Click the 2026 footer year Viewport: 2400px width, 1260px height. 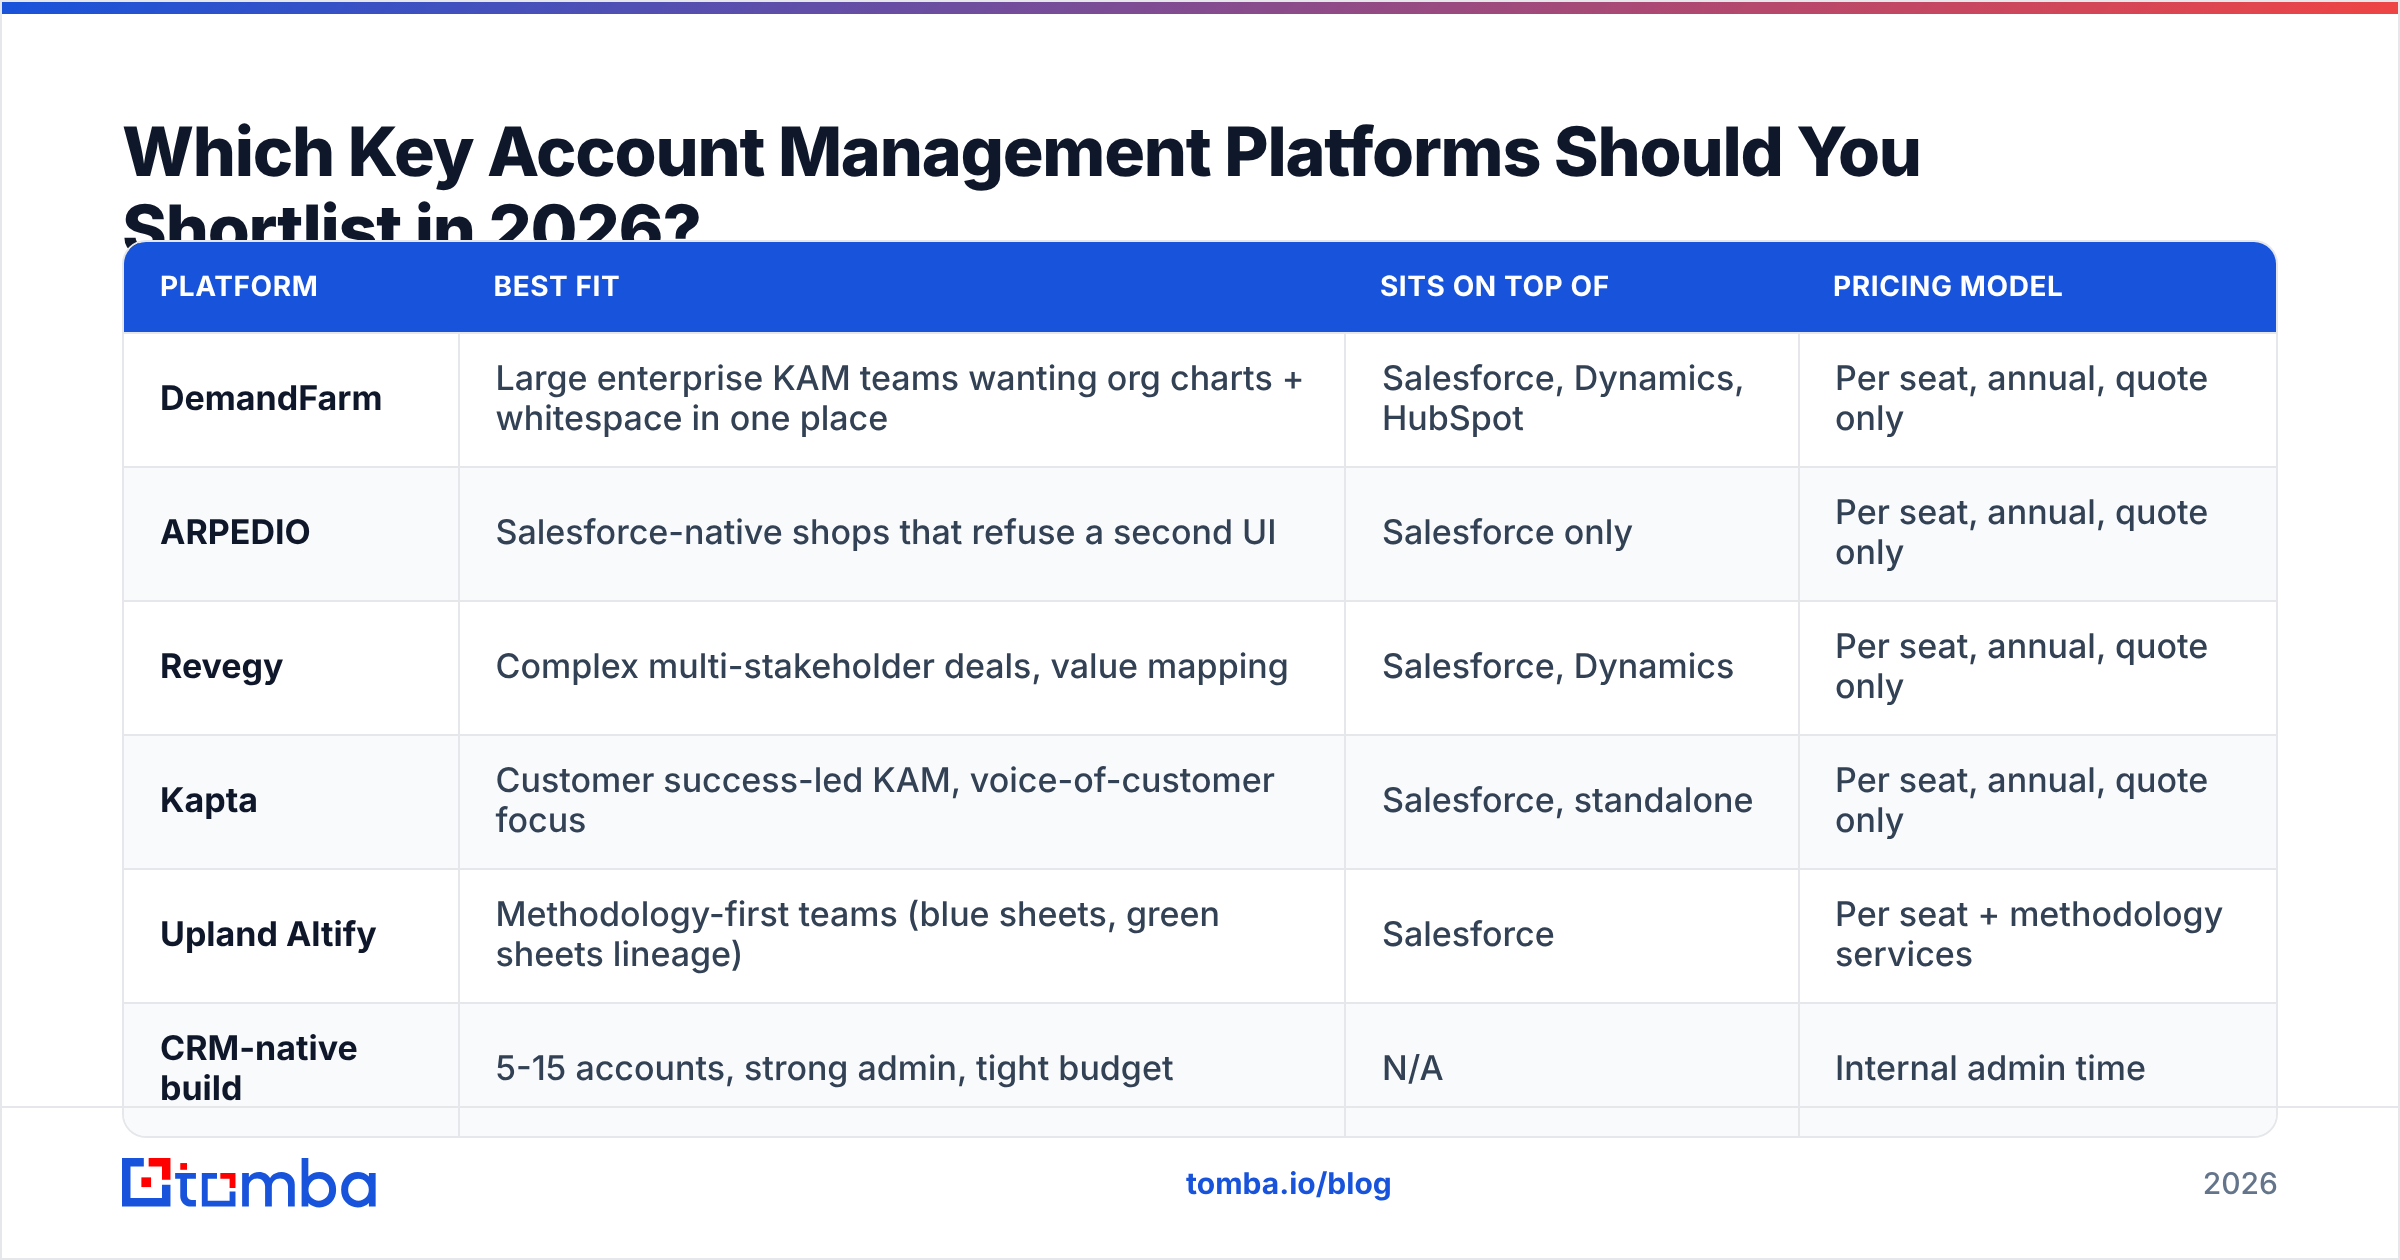2240,1184
